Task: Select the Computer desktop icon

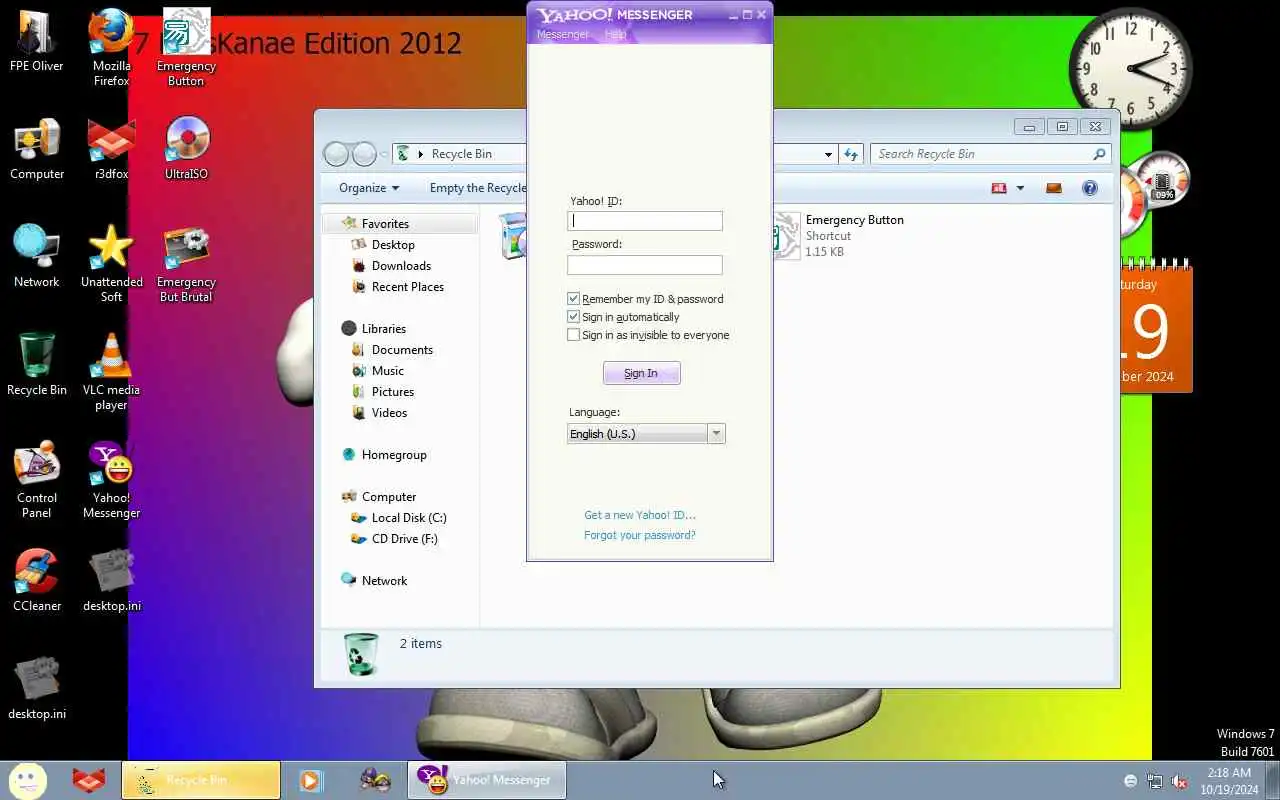Action: point(37,148)
